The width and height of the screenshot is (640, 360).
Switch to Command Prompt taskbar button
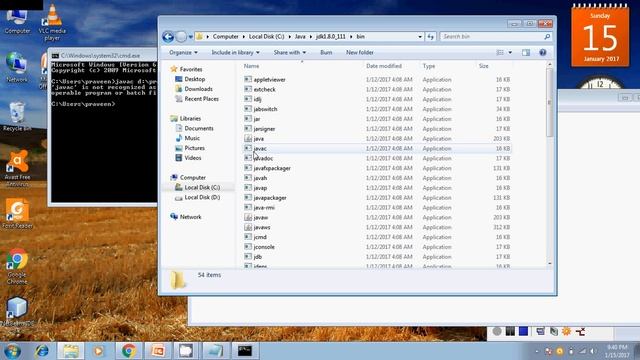[245, 351]
